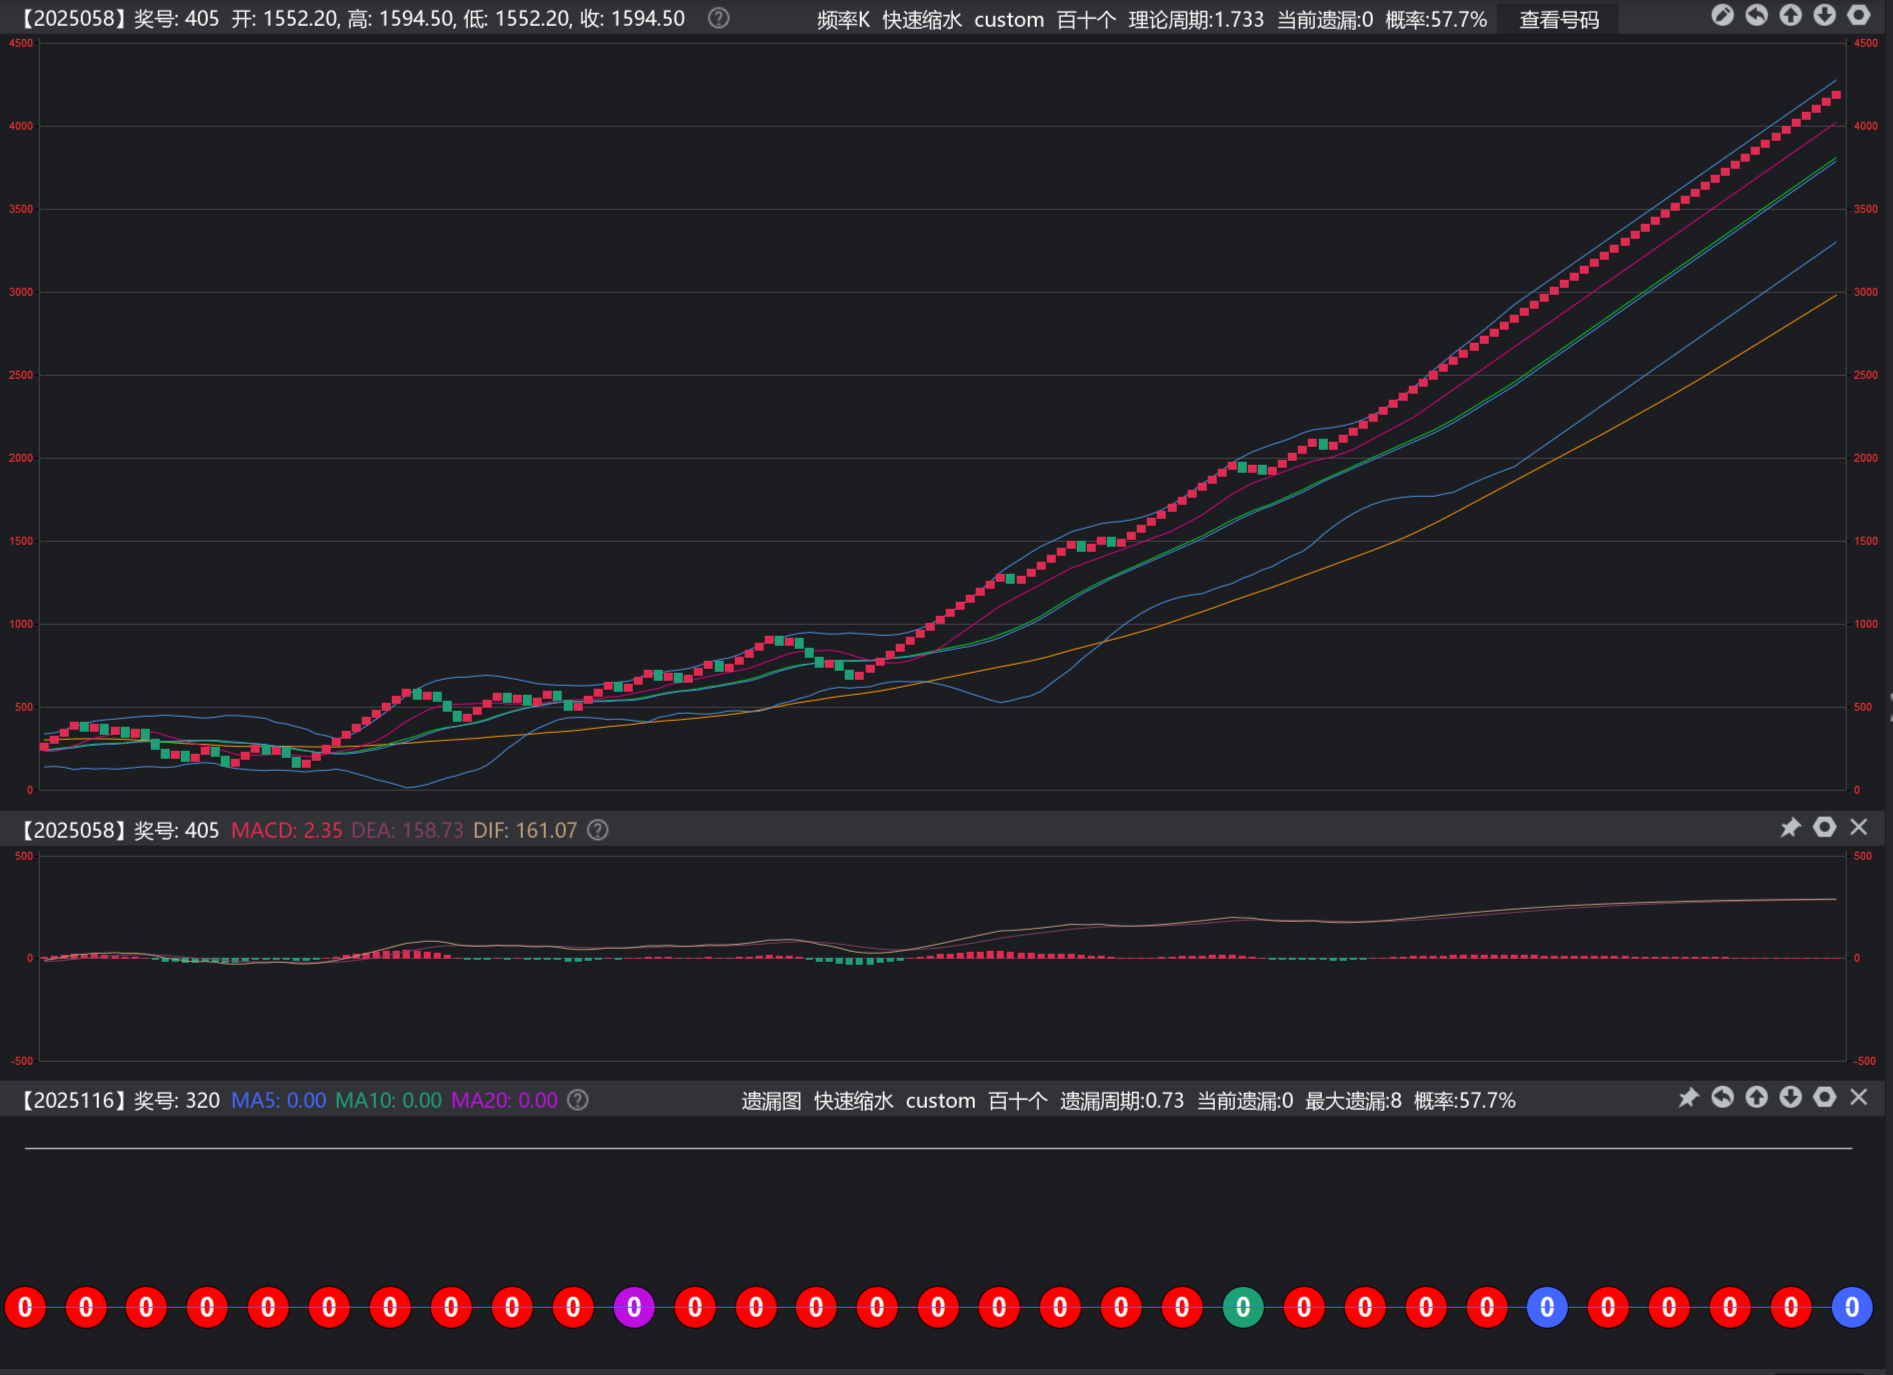Select 频率K chart type label
The width and height of the screenshot is (1893, 1375).
click(x=843, y=20)
